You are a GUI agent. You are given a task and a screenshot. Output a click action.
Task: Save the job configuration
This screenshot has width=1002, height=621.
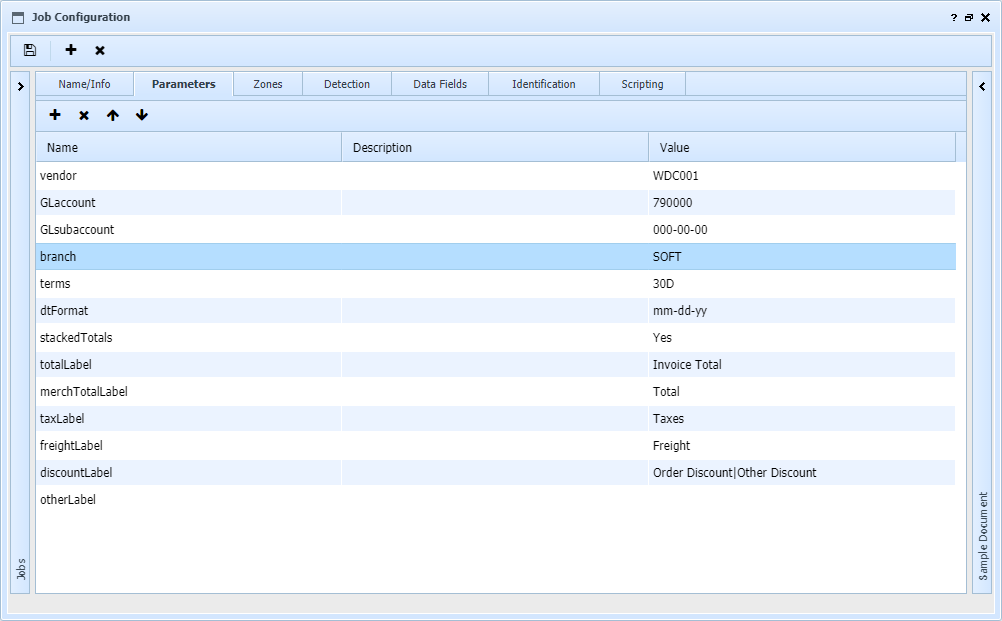[30, 50]
